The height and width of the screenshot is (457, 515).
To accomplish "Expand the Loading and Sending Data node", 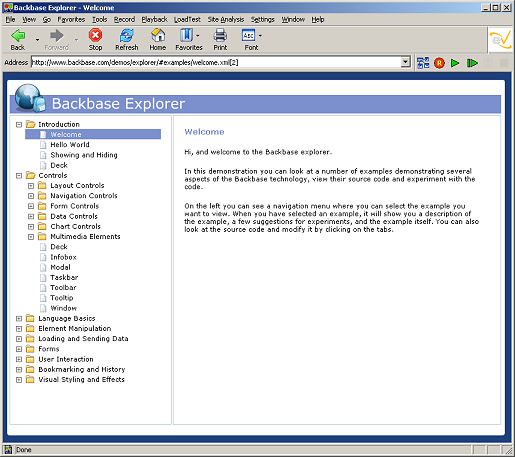I will pos(19,339).
